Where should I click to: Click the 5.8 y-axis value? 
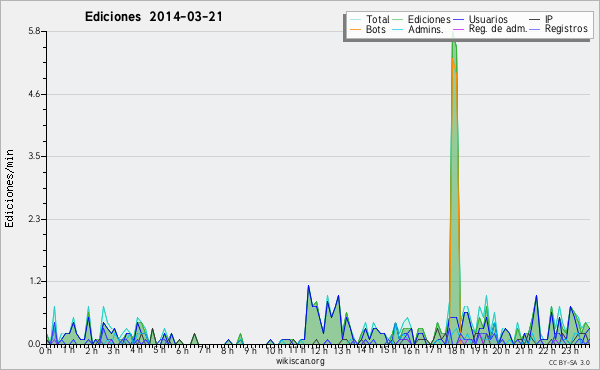tap(34, 31)
